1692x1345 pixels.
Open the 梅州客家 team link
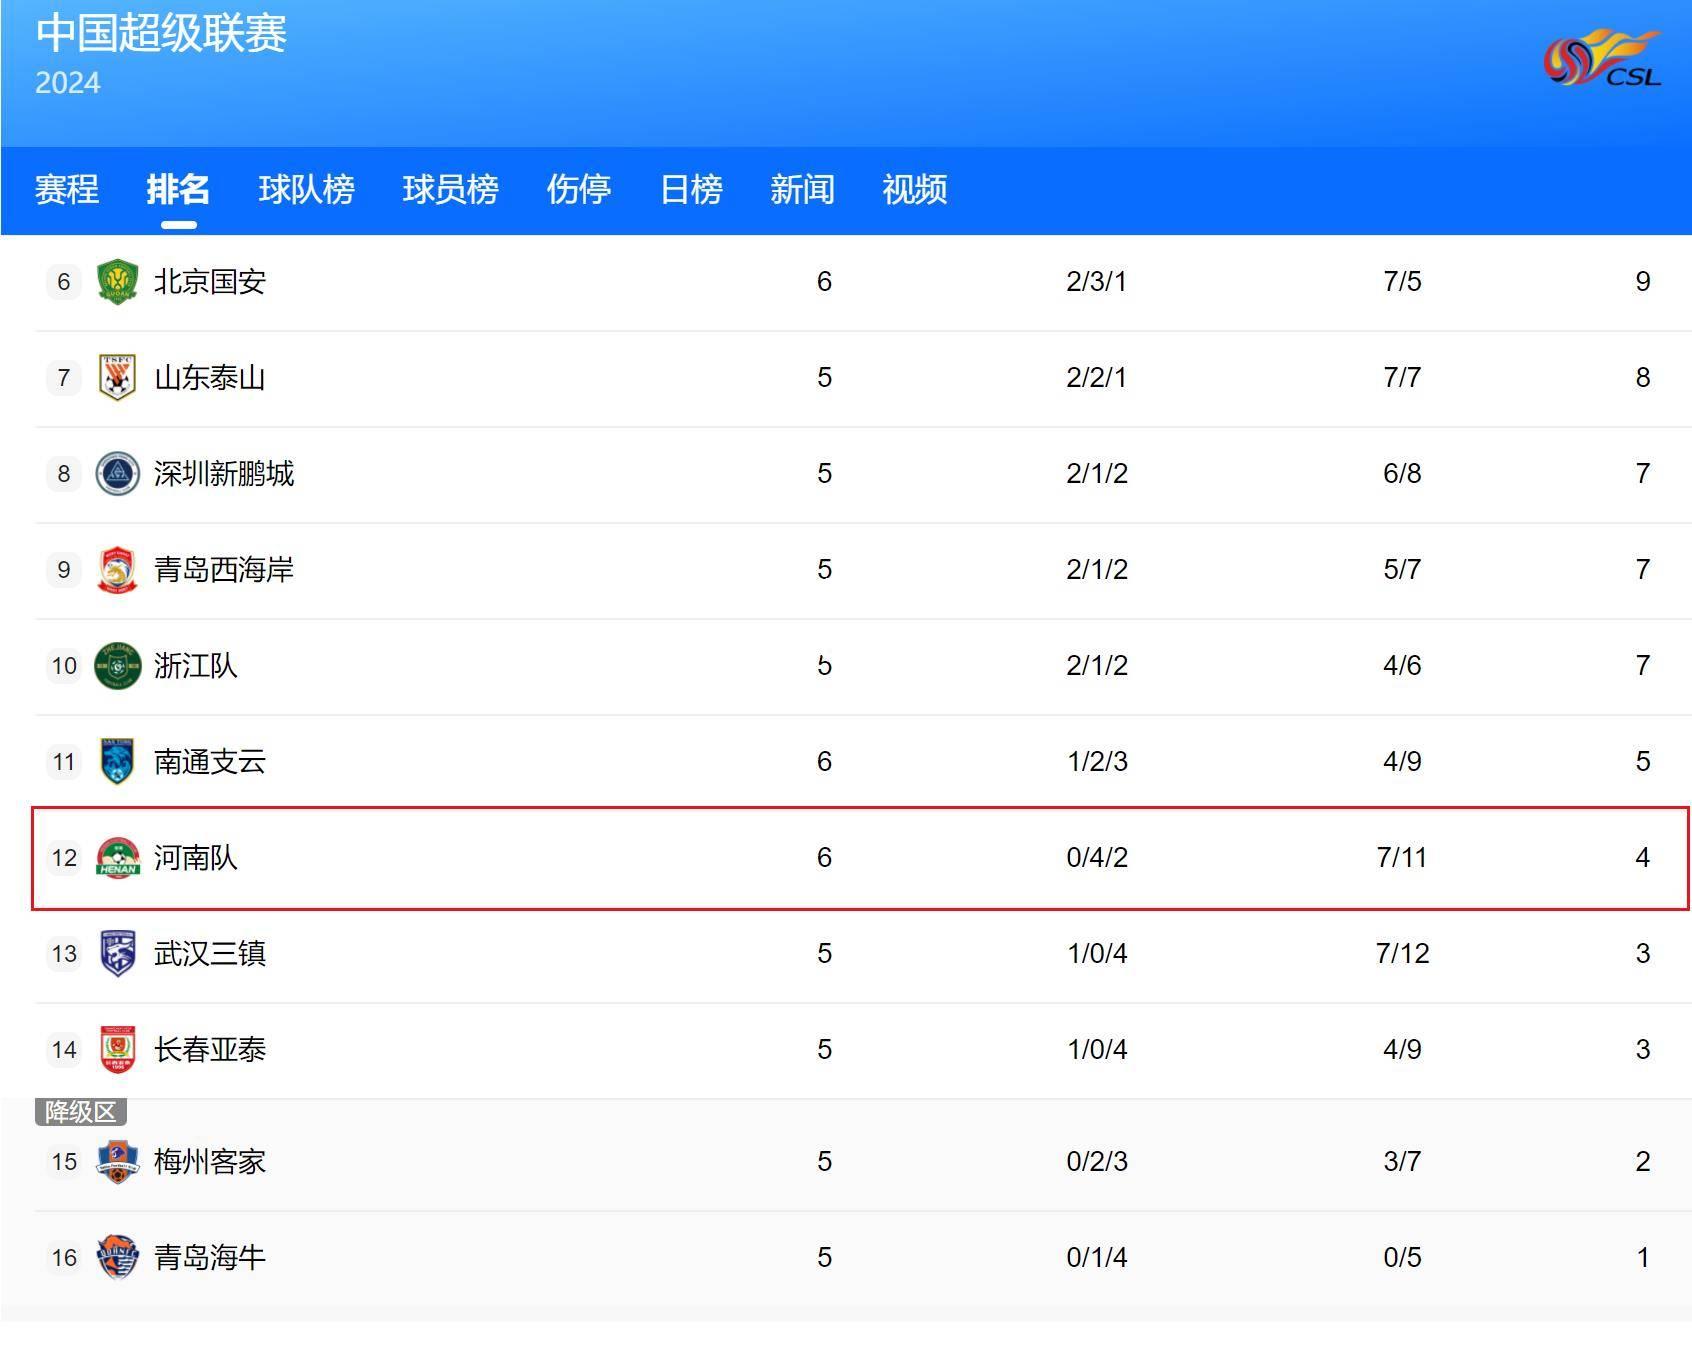tap(209, 1162)
